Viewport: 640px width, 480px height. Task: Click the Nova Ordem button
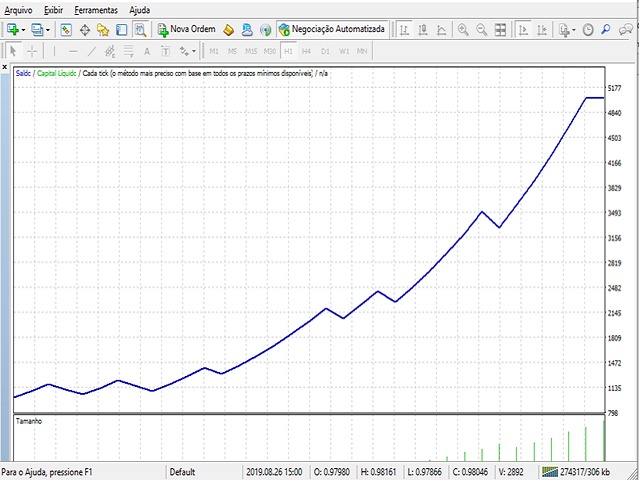tap(186, 29)
